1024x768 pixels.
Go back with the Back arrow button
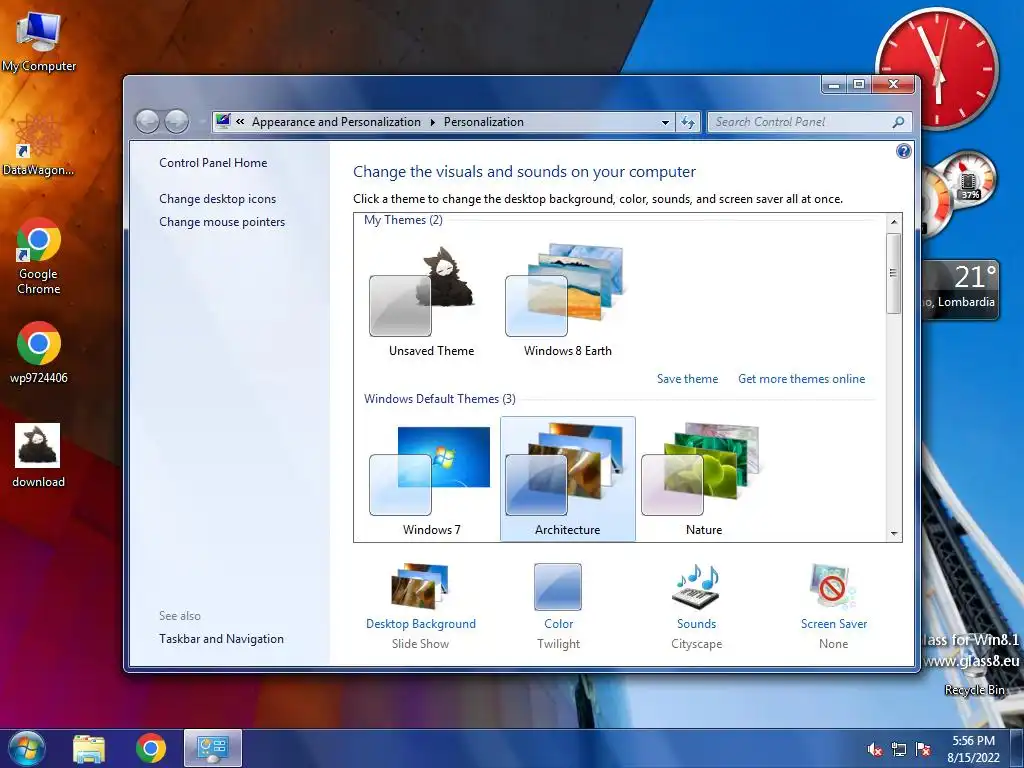(x=147, y=121)
